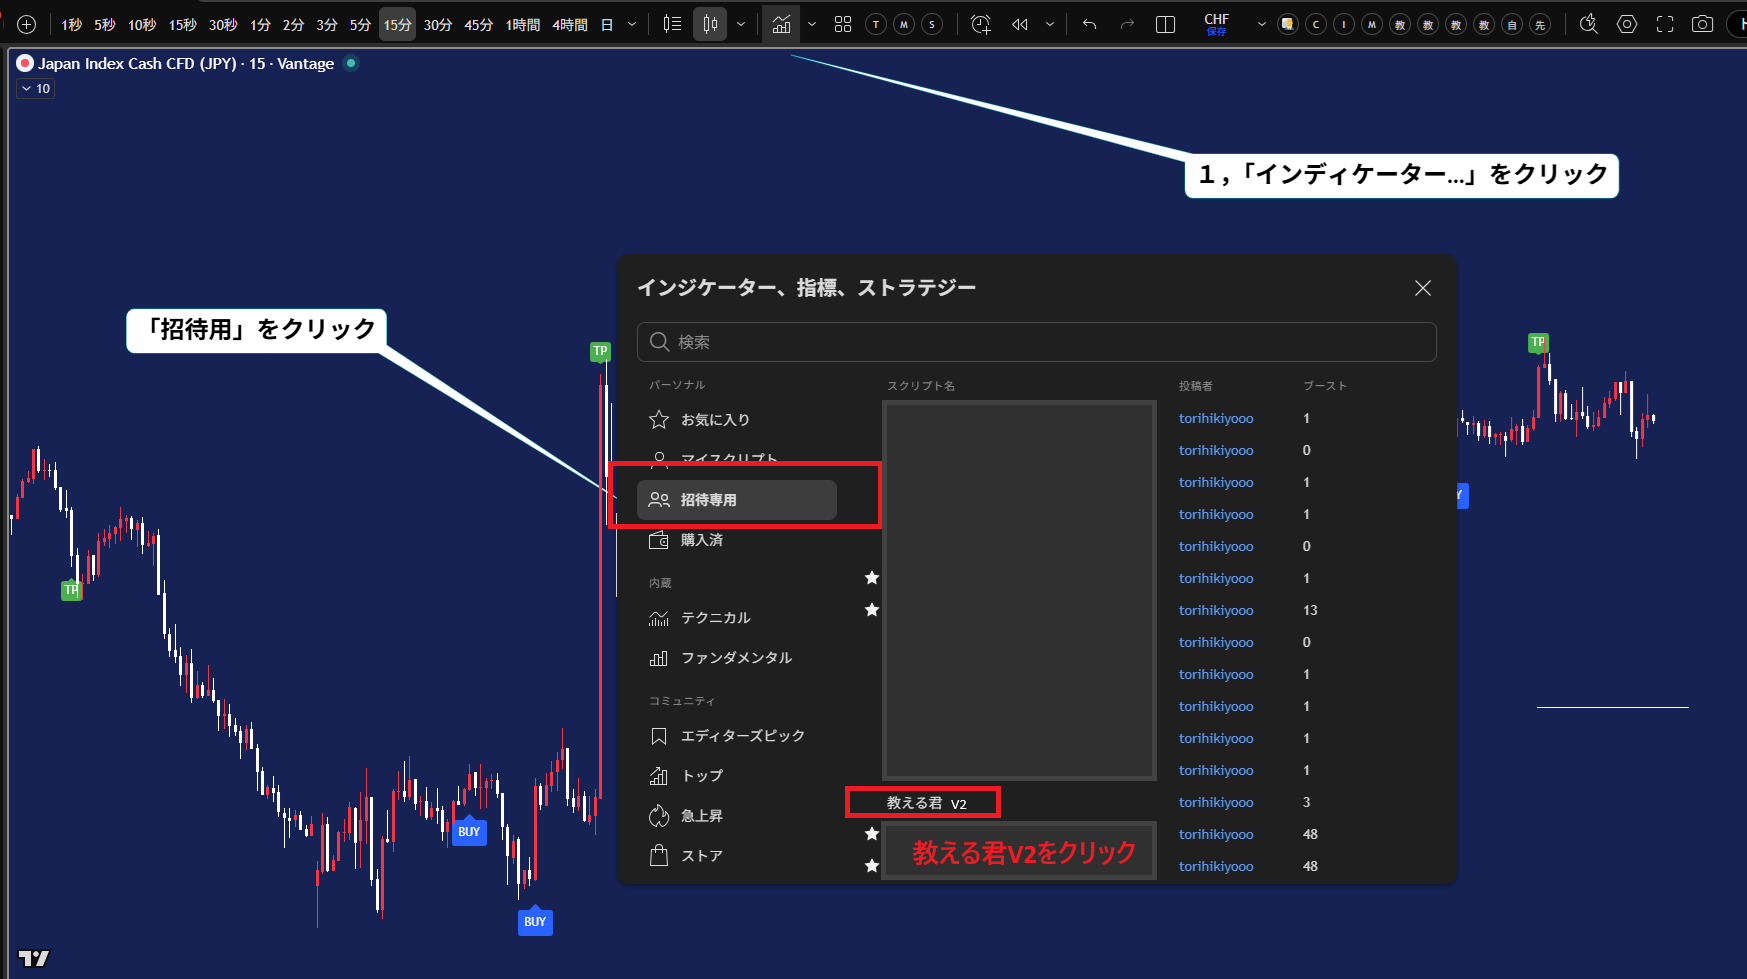The height and width of the screenshot is (979, 1747).
Task: Click the indicators toolbar icon
Action: tap(781, 24)
